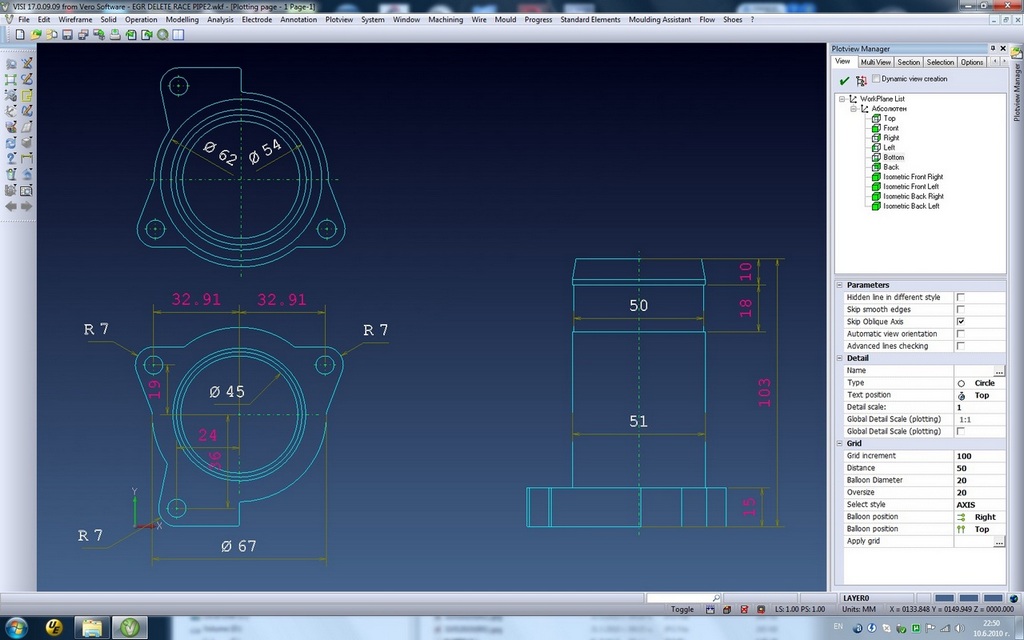Click the Open folder toolbar icon

point(36,34)
